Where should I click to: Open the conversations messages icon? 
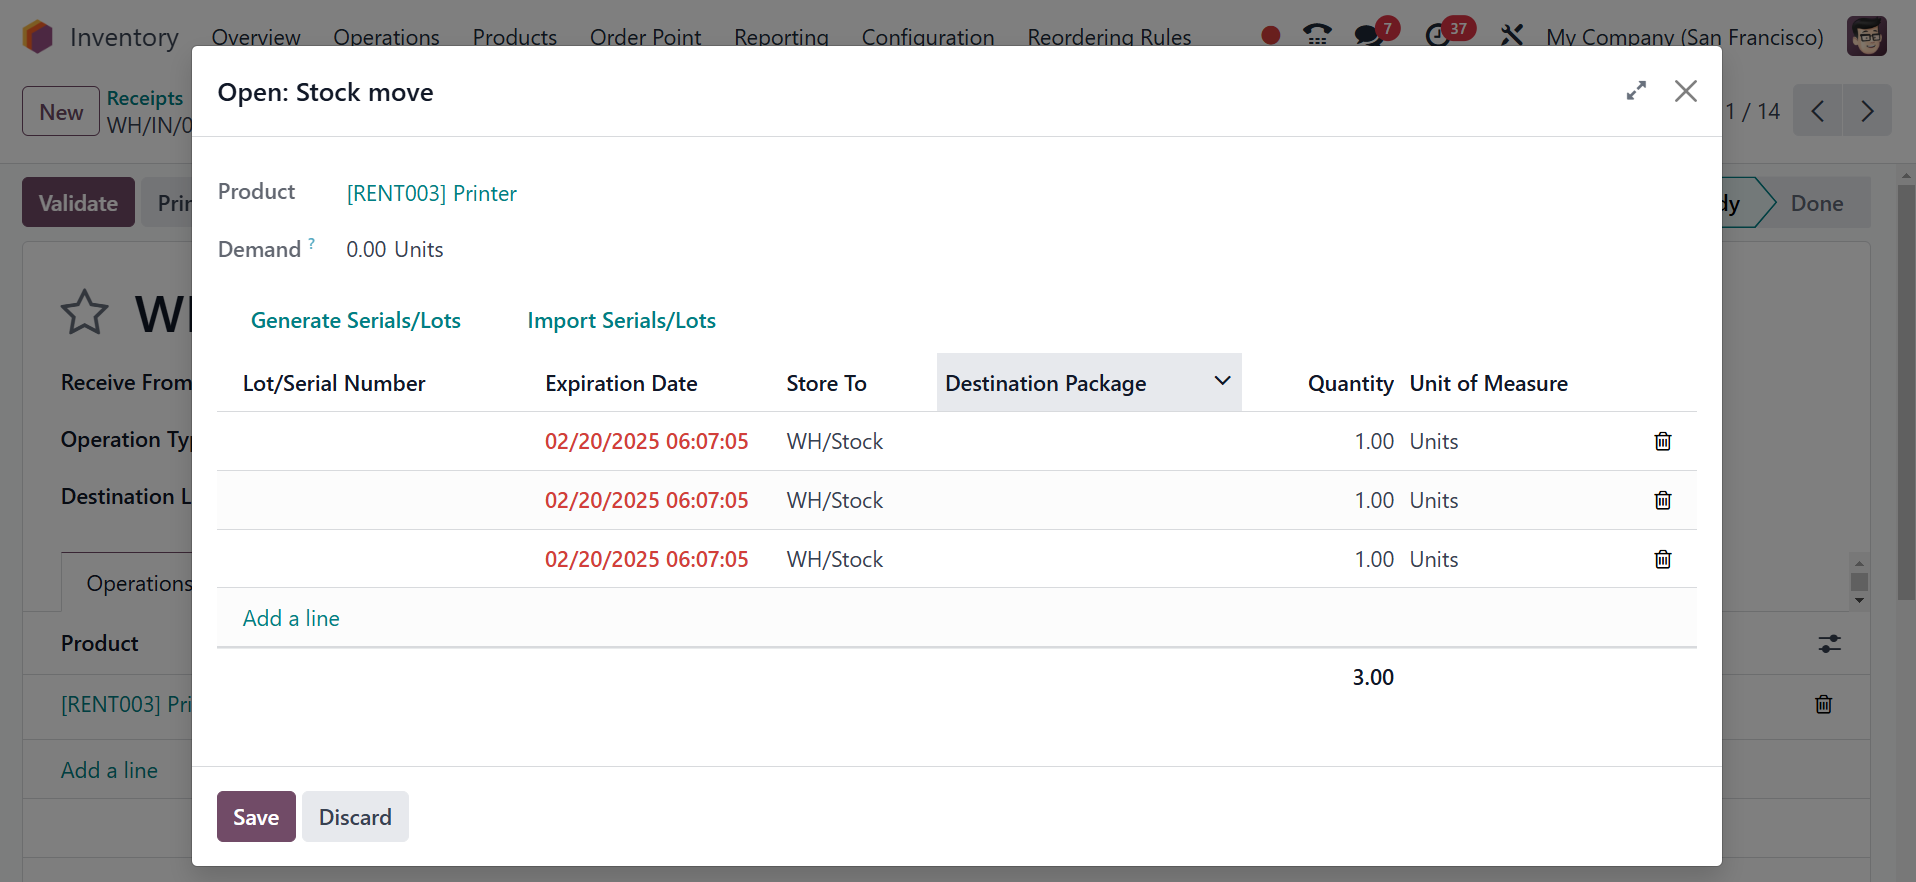pos(1368,35)
